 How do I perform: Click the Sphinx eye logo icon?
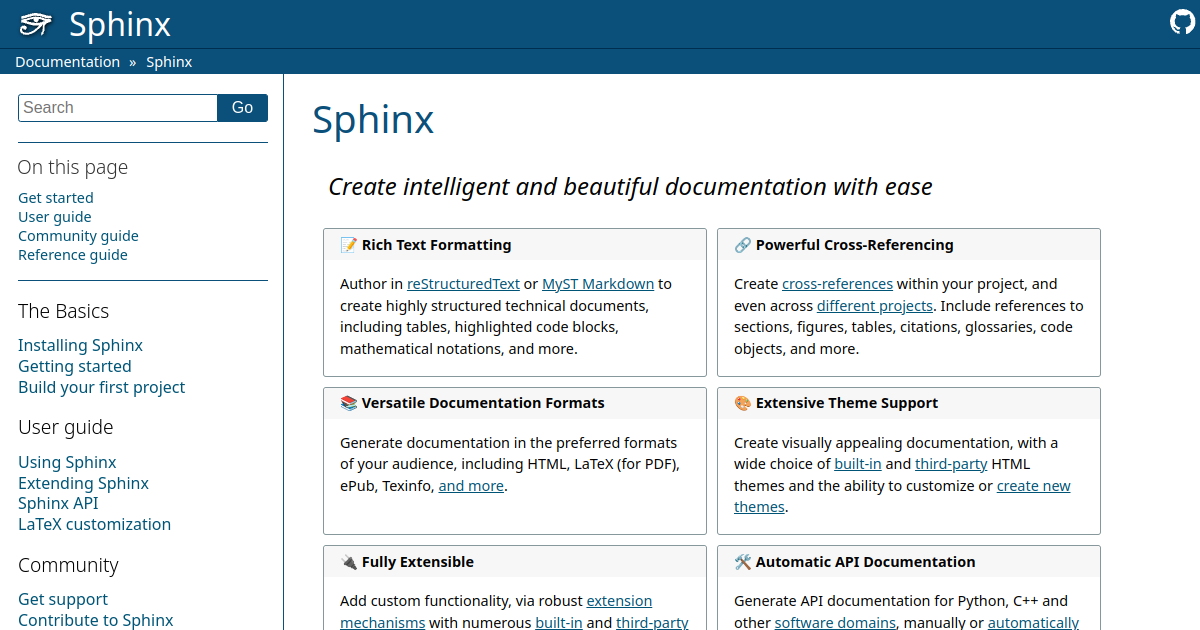(x=36, y=24)
